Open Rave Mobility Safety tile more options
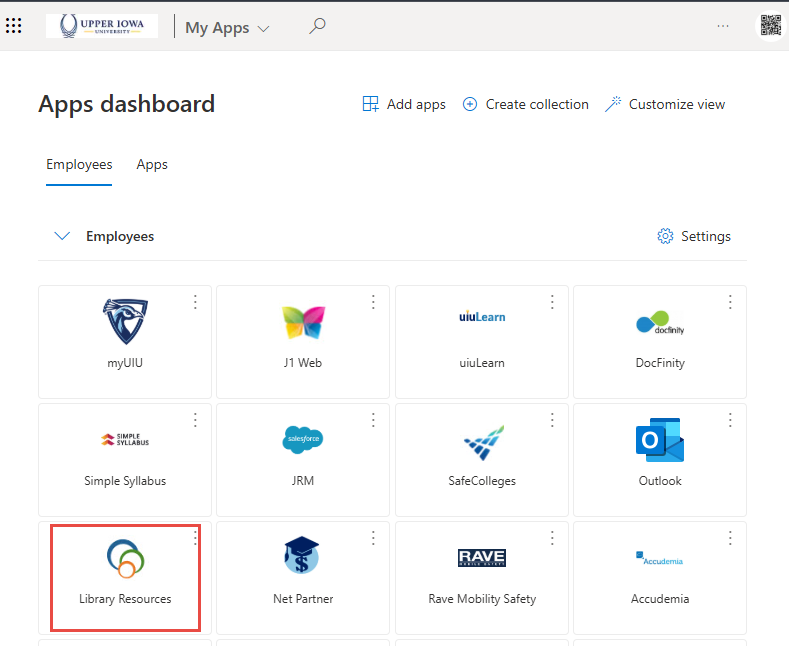The image size is (789, 646). coord(552,538)
